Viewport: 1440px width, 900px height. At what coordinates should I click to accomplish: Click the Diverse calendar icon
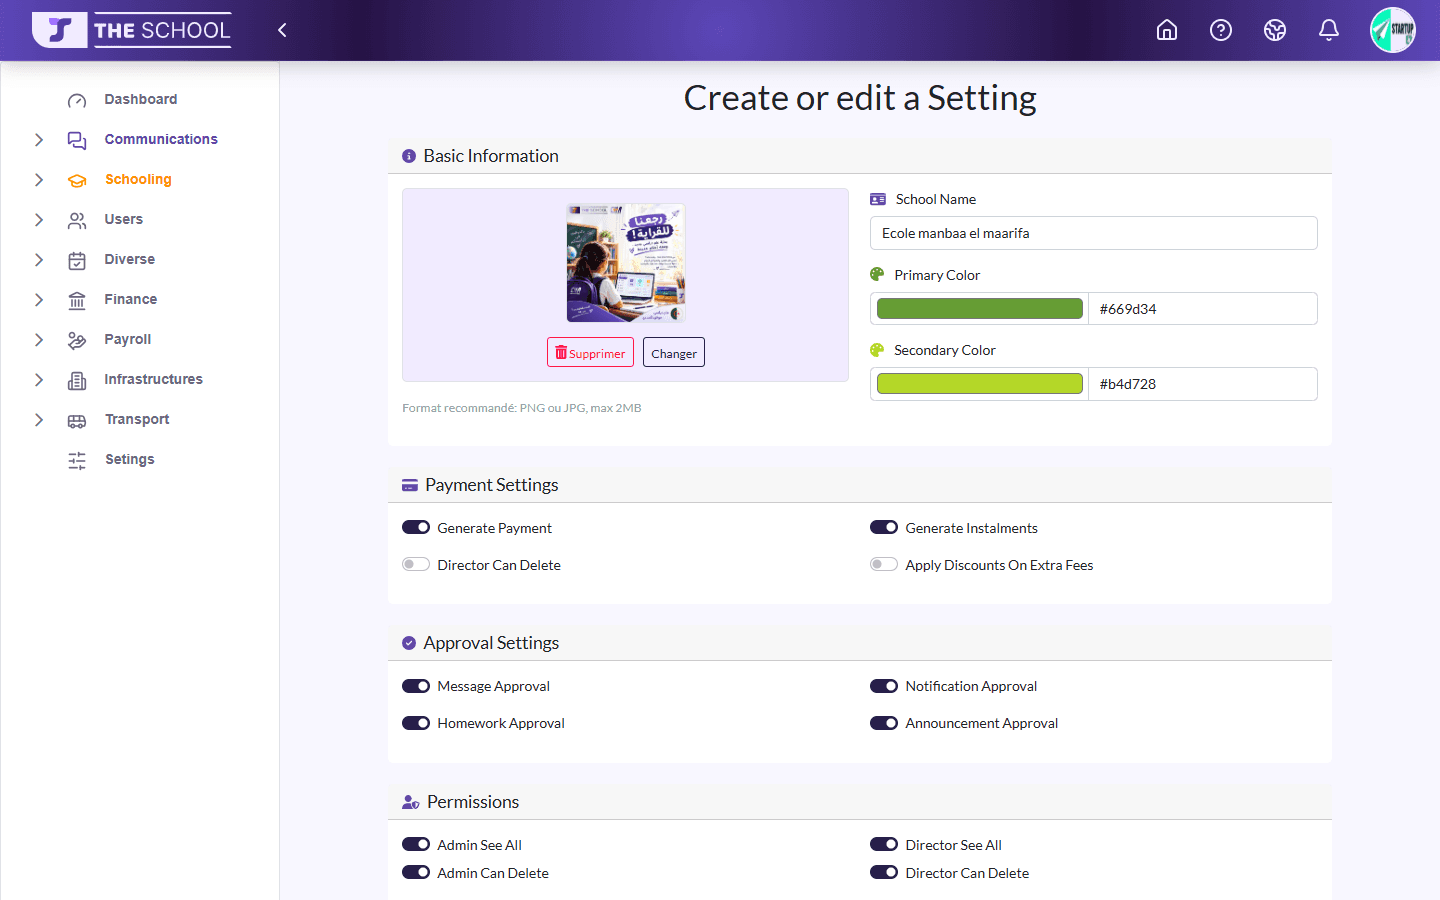tap(77, 260)
